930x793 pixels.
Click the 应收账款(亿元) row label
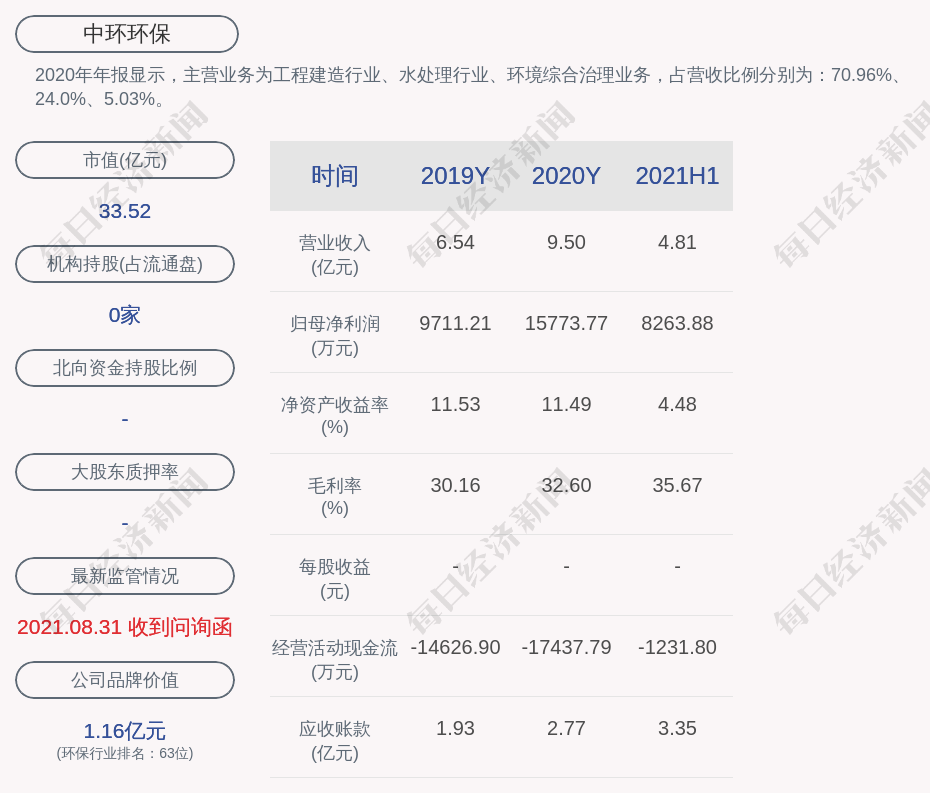tap(335, 741)
